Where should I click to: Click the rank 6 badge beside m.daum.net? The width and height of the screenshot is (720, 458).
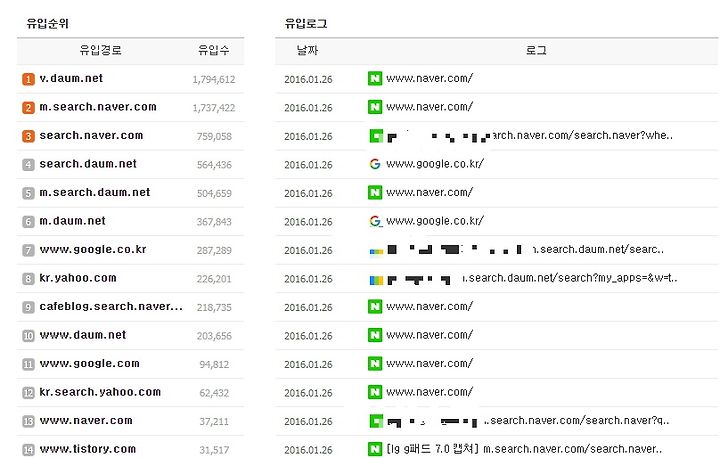point(28,221)
